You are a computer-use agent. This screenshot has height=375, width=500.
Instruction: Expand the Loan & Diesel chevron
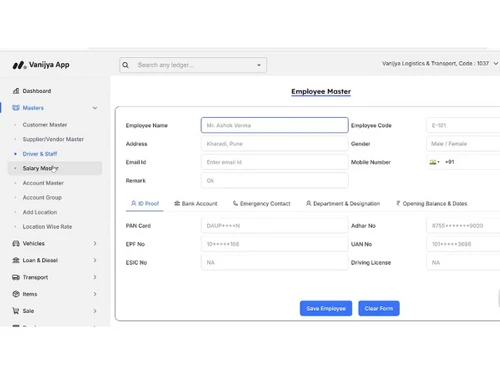pos(95,260)
